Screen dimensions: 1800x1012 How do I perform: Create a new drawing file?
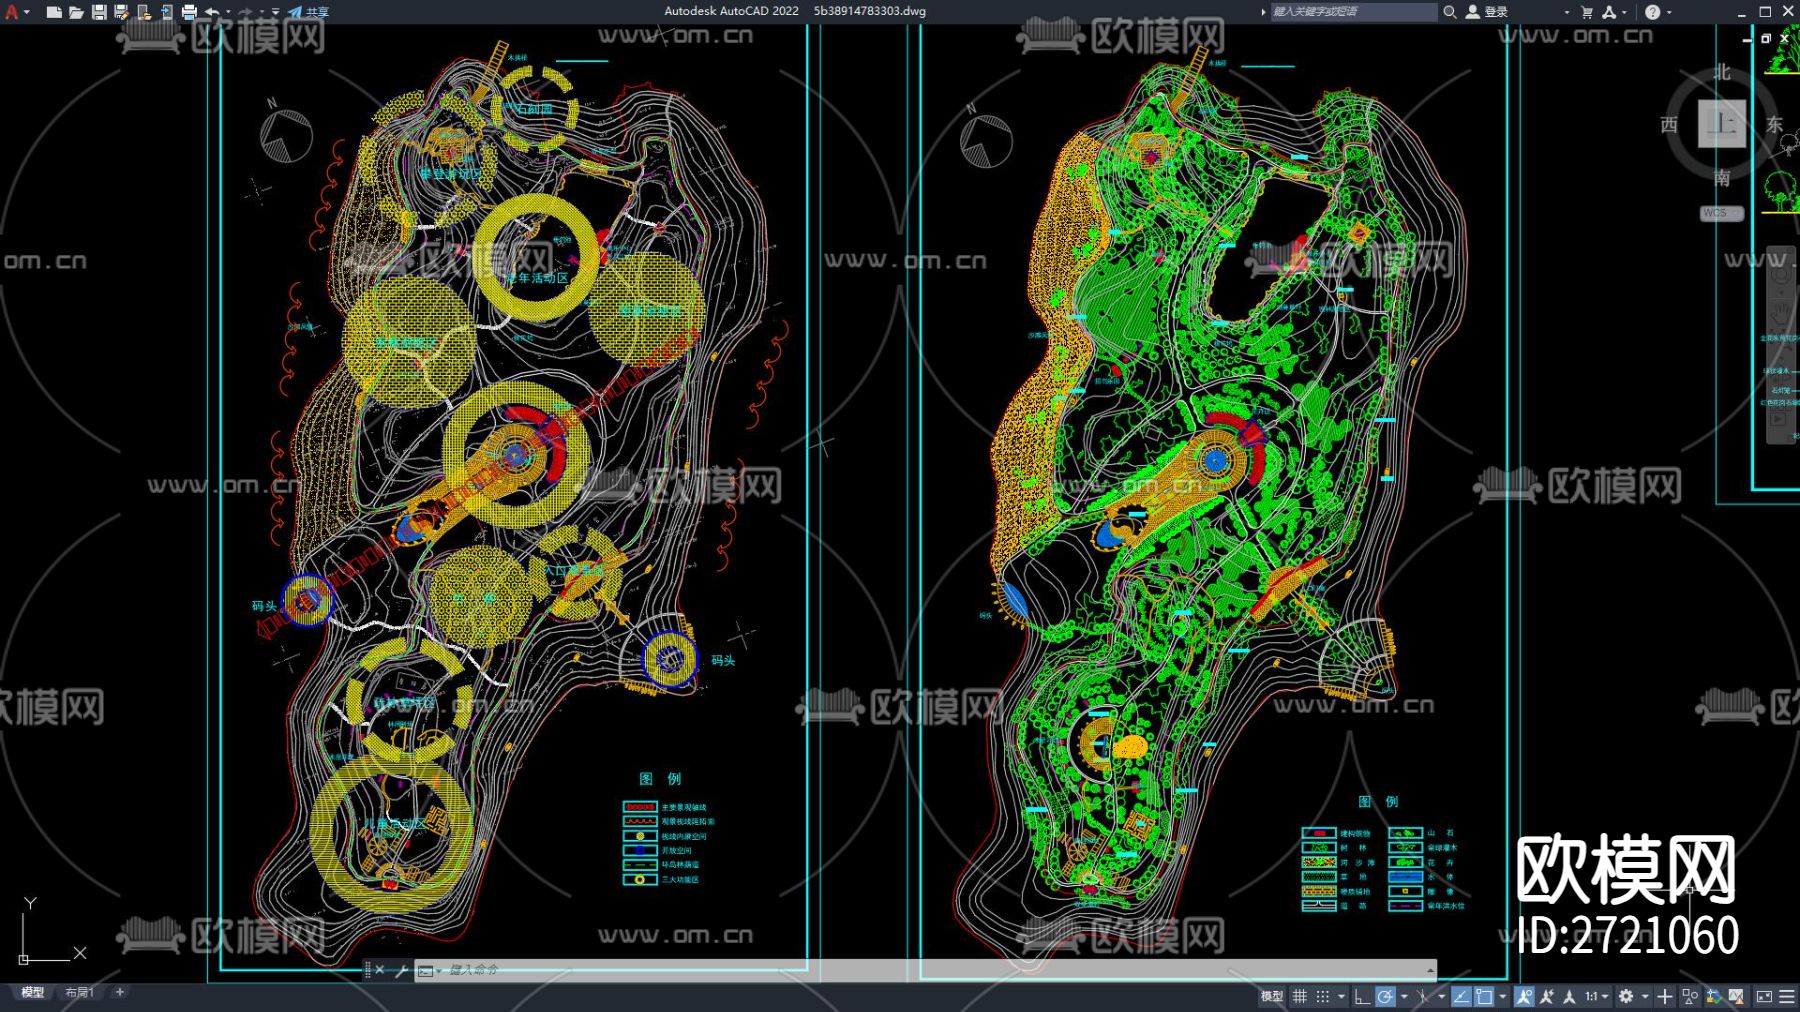coord(54,12)
